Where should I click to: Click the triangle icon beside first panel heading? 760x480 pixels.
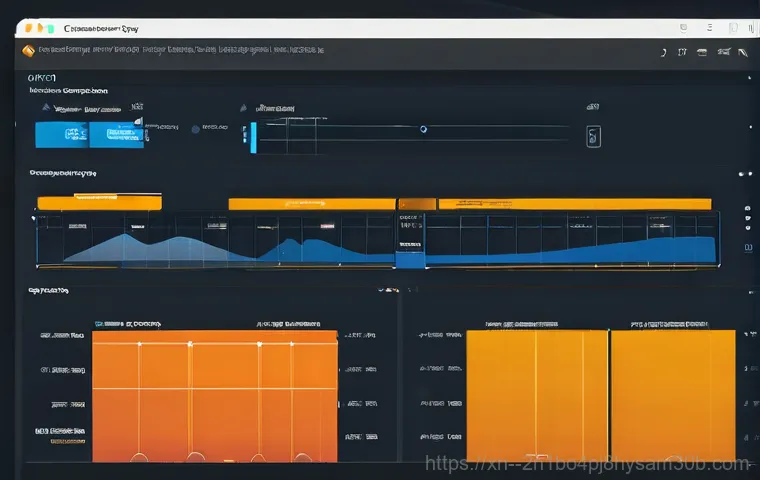[x=46, y=107]
